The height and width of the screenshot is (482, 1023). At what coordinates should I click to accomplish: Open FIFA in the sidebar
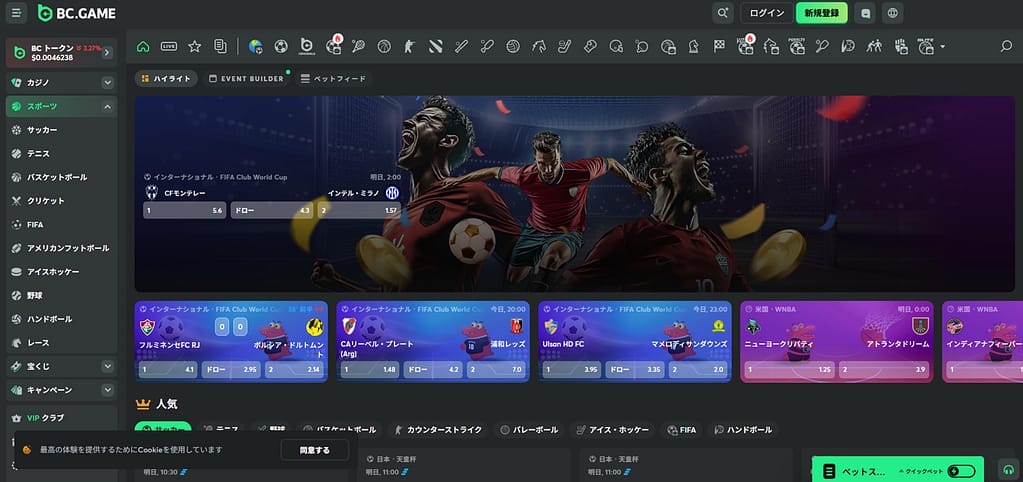coord(61,224)
